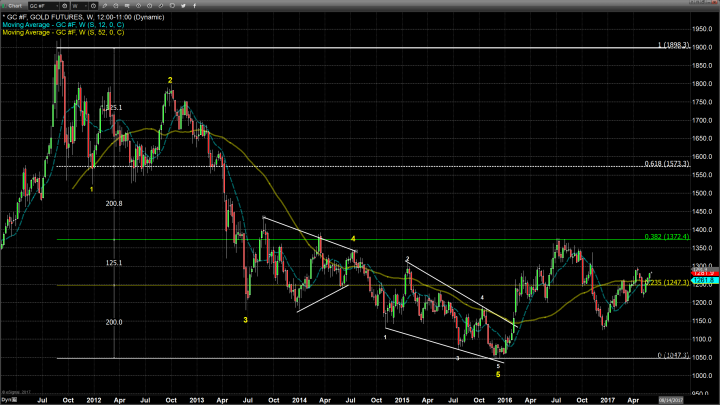Click the 1000.0 price axis label
Image resolution: width=720 pixels, height=405 pixels.
(x=702, y=376)
